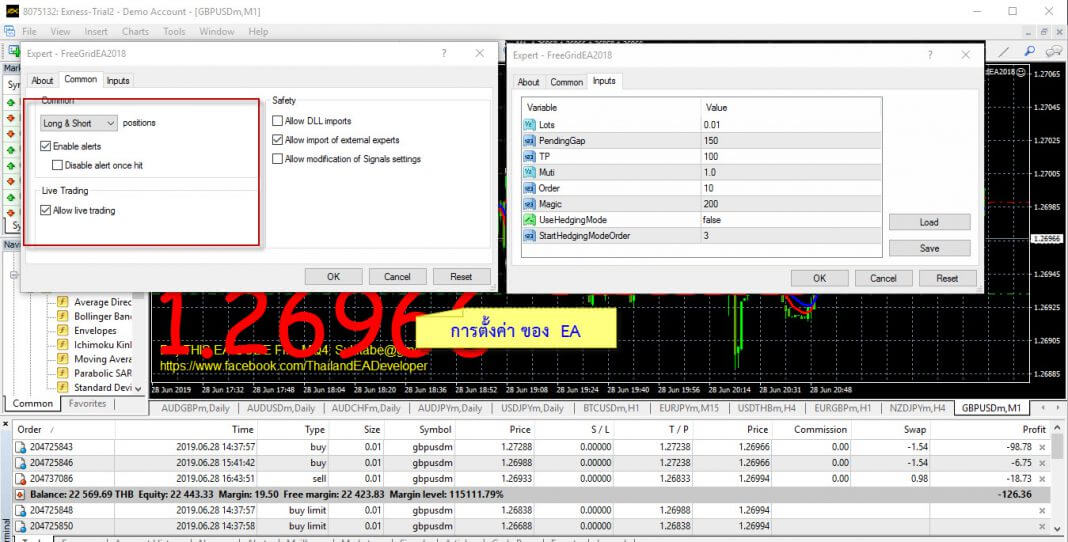Click the Save button for inputs
The height and width of the screenshot is (542, 1068).
(x=929, y=248)
